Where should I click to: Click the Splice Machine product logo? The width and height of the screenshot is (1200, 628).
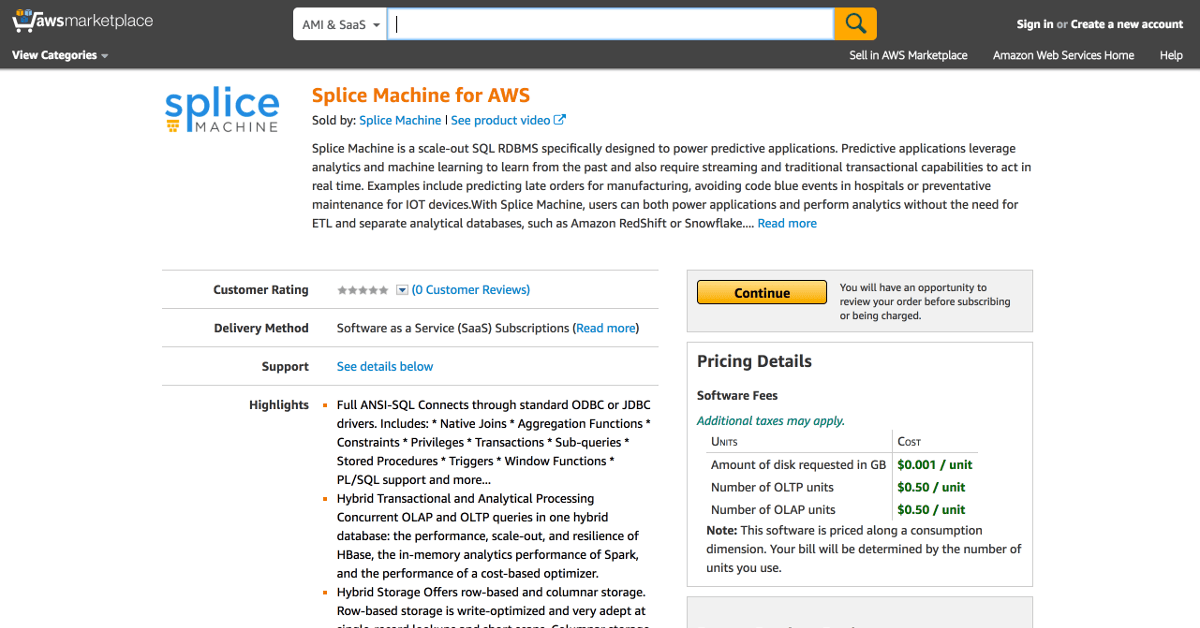222,111
